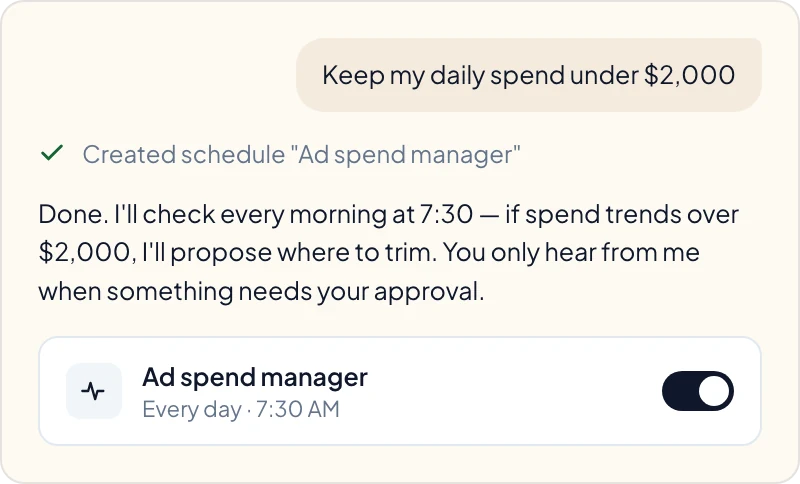This screenshot has height=484, width=800.
Task: Click "You only hear from me" sentence
Action: pos(571,252)
